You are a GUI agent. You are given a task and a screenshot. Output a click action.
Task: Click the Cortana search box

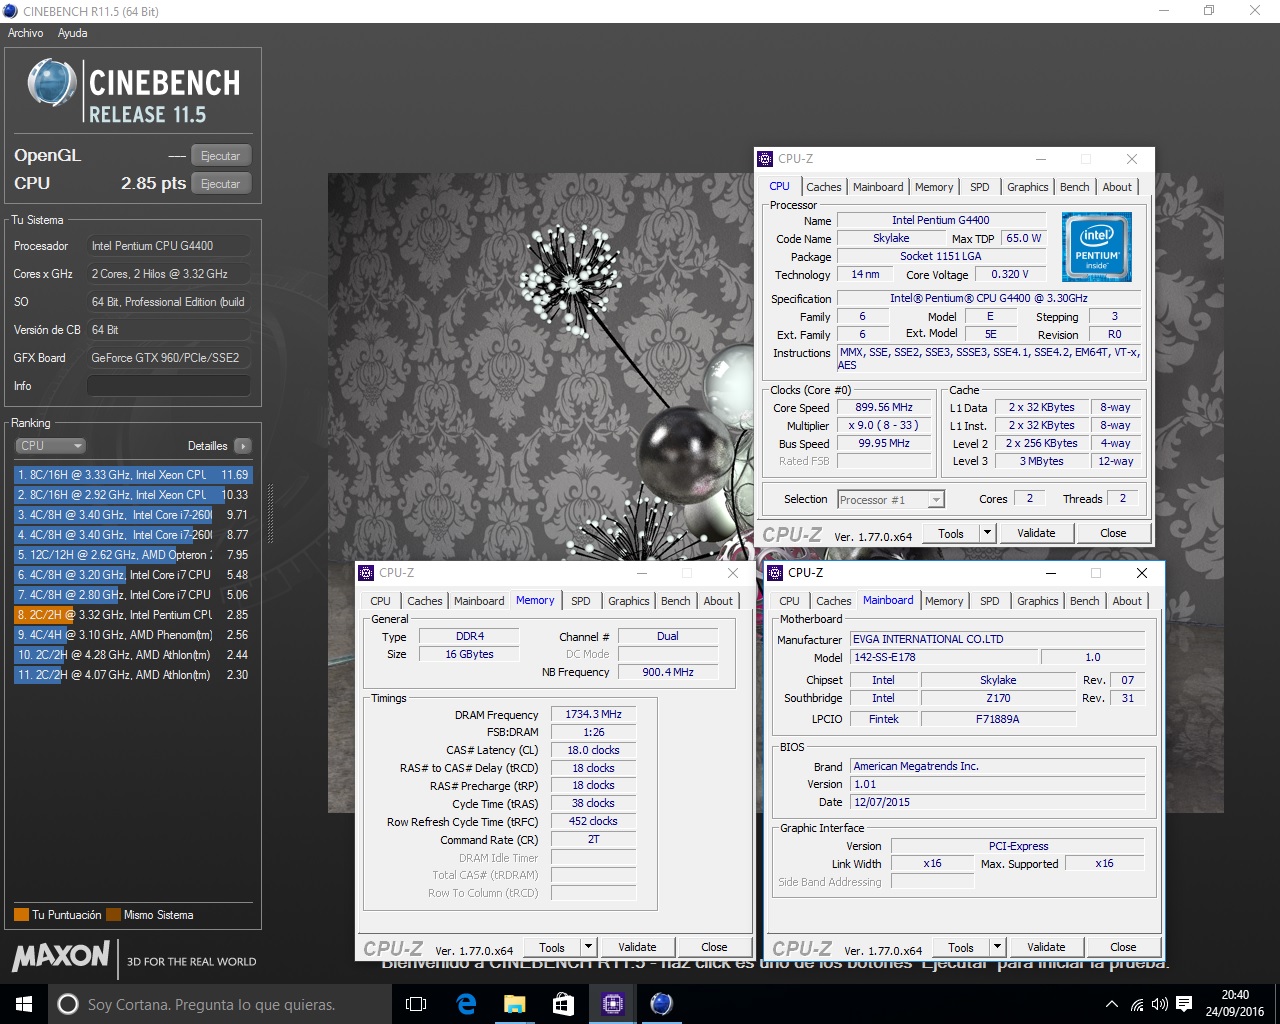pos(220,1004)
